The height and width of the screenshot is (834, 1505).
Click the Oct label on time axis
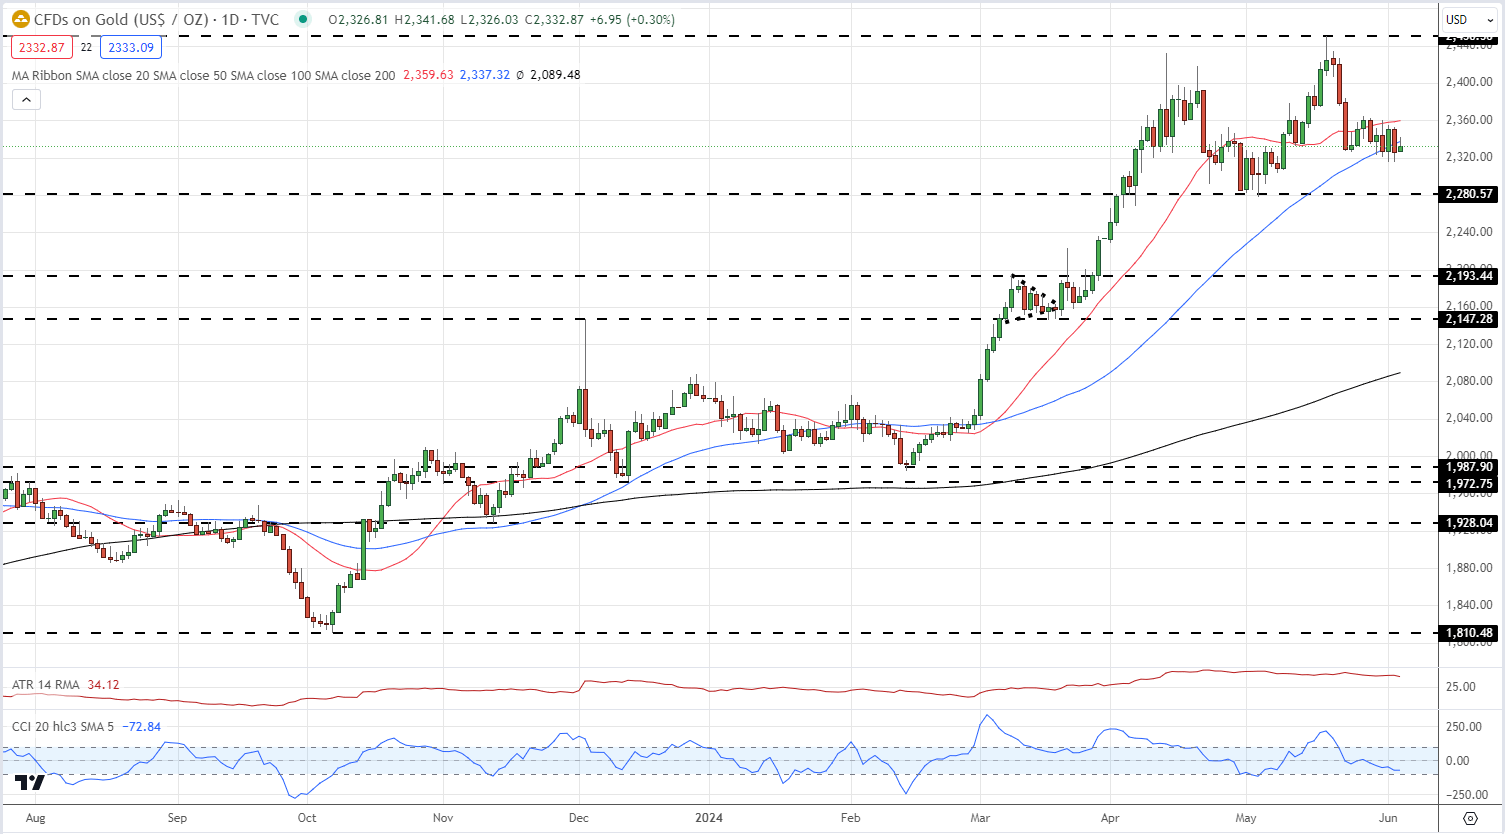tap(307, 818)
